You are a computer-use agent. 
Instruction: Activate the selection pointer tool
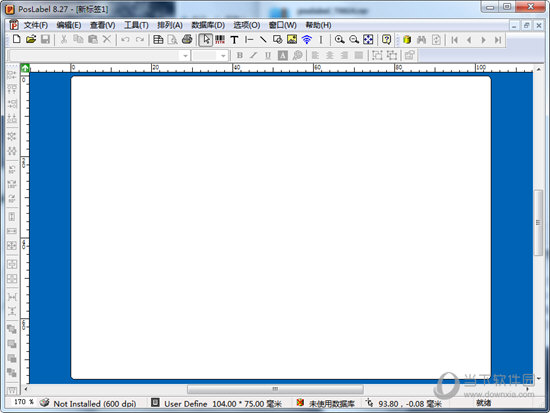(x=206, y=40)
